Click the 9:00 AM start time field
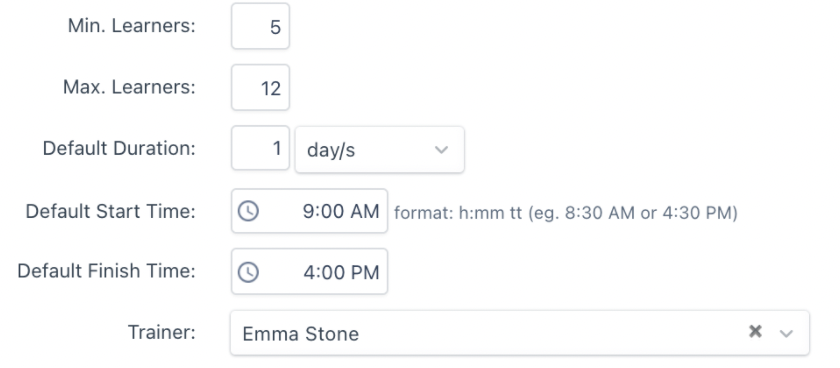This screenshot has width=840, height=368. click(x=309, y=211)
